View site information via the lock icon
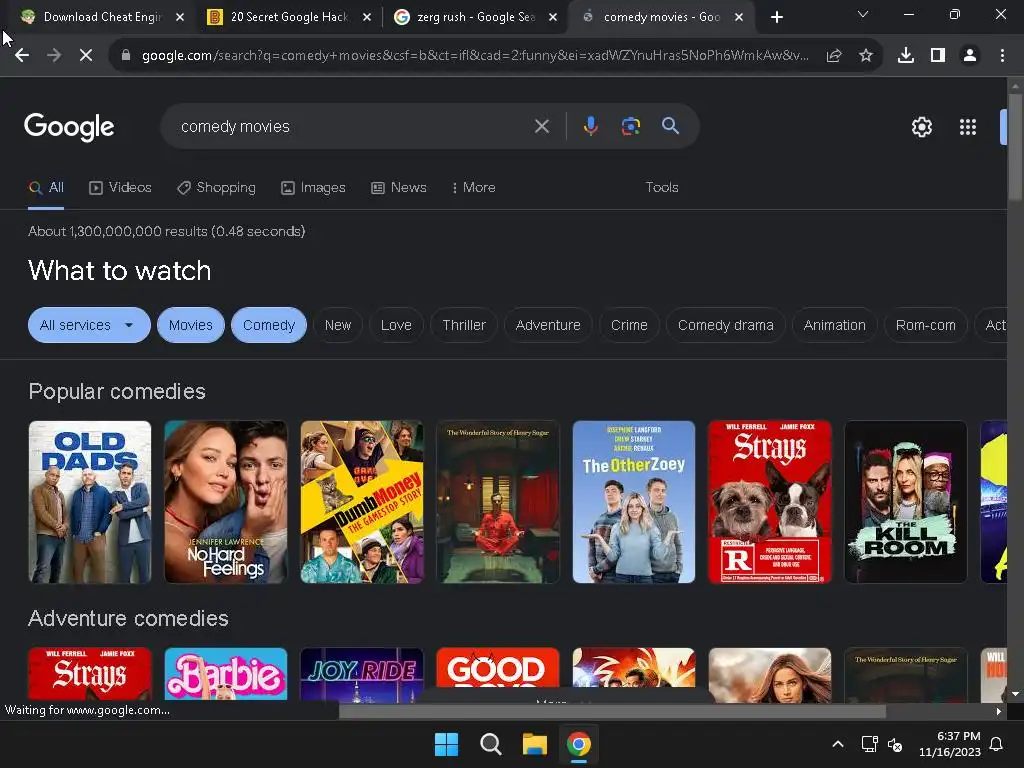This screenshot has width=1024, height=768. 125,56
